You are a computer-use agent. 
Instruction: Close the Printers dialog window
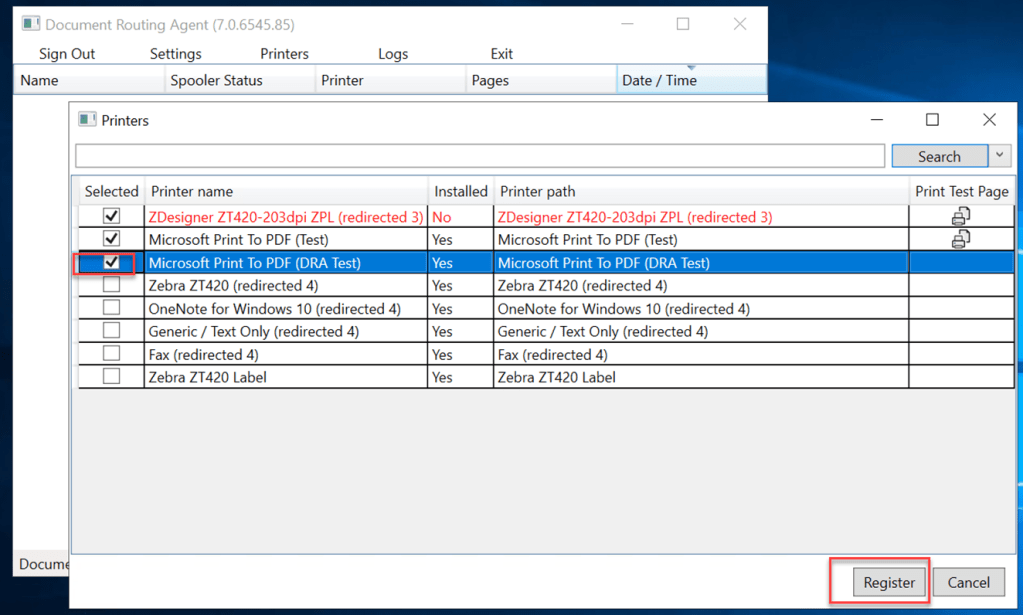(988, 120)
